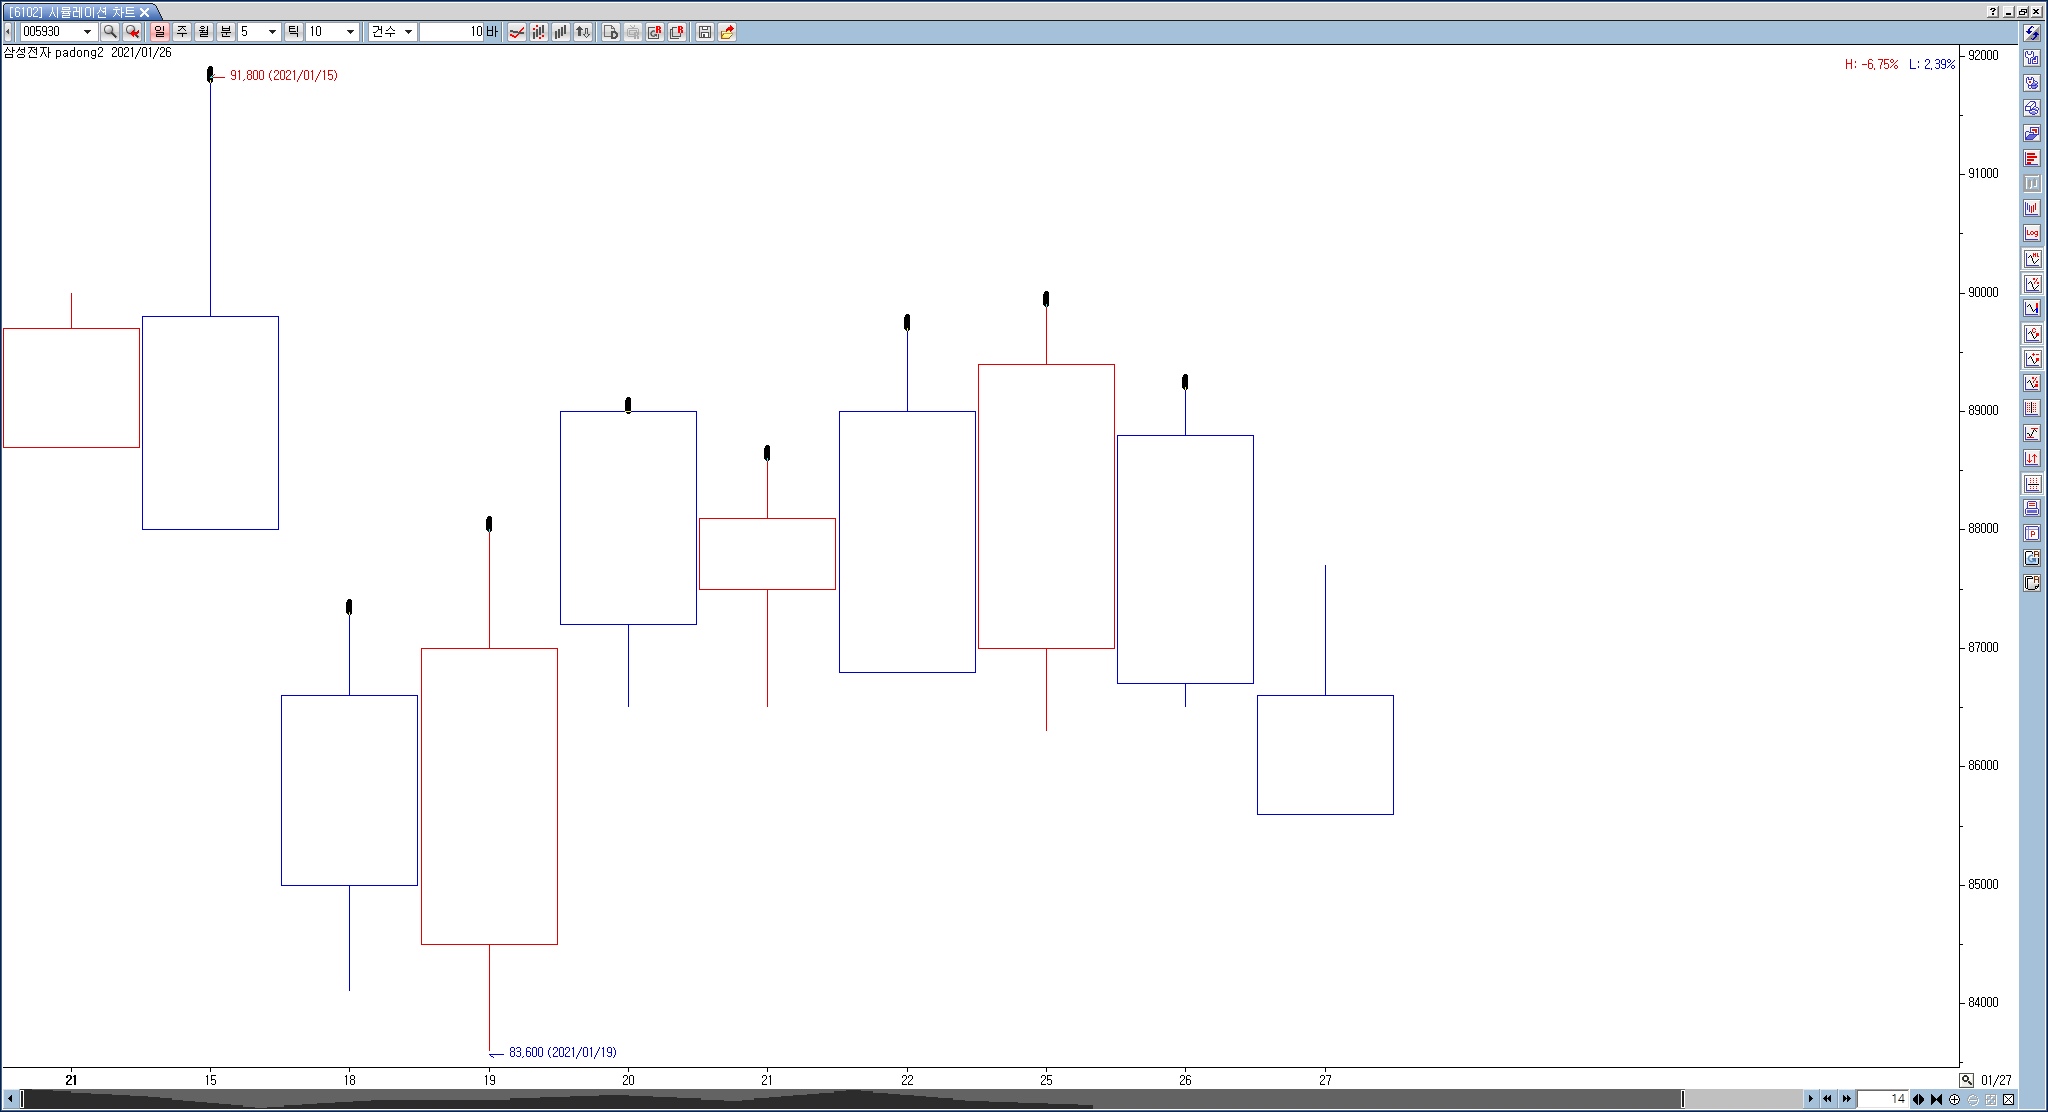Toggle the weekly (주) period button
The width and height of the screenshot is (2048, 1112).
[182, 32]
